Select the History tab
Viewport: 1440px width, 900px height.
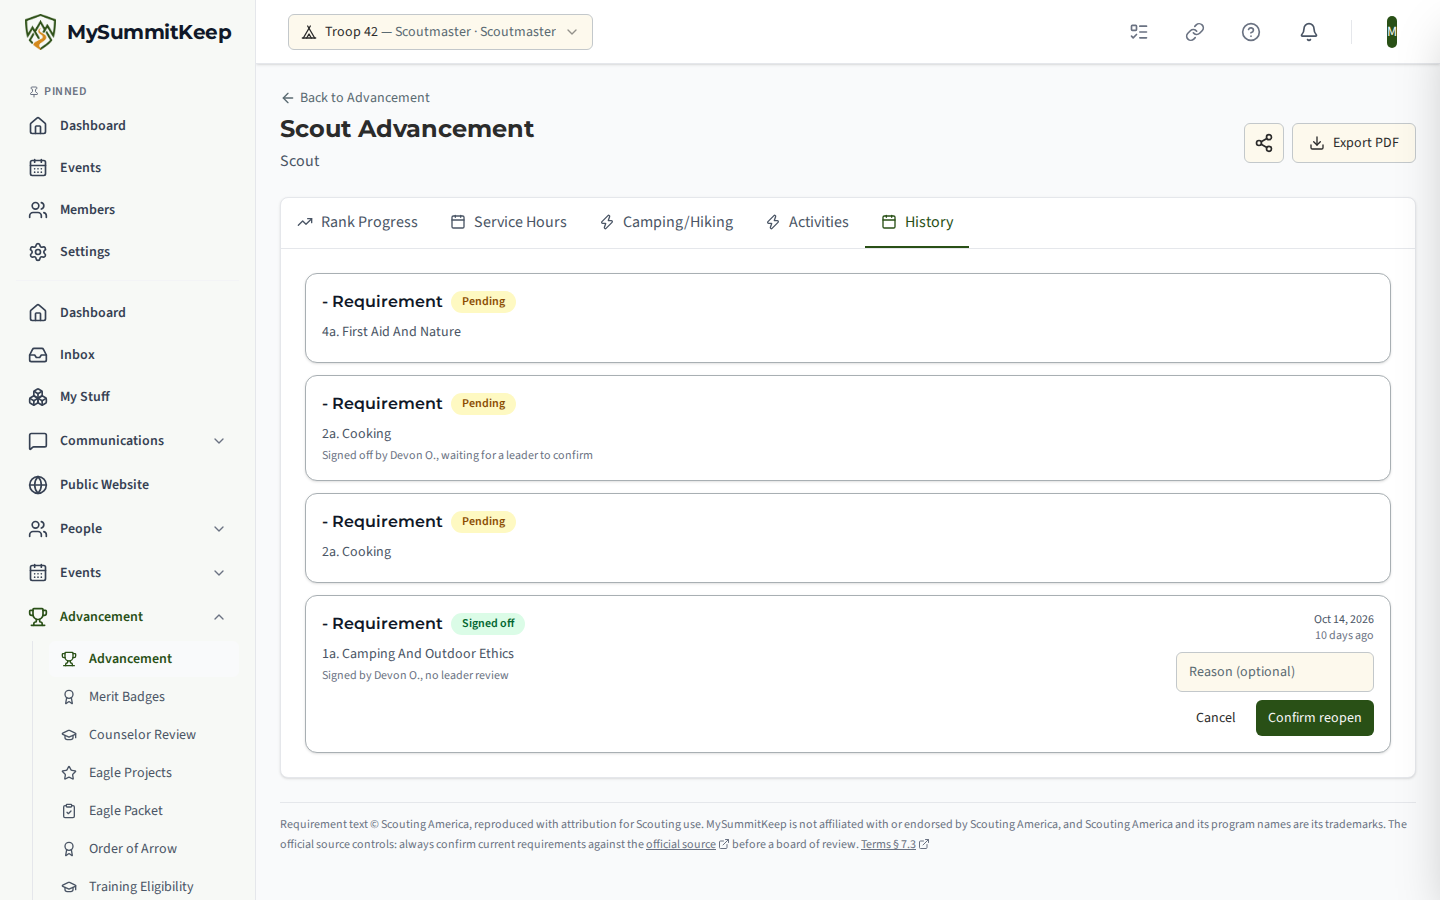[917, 222]
